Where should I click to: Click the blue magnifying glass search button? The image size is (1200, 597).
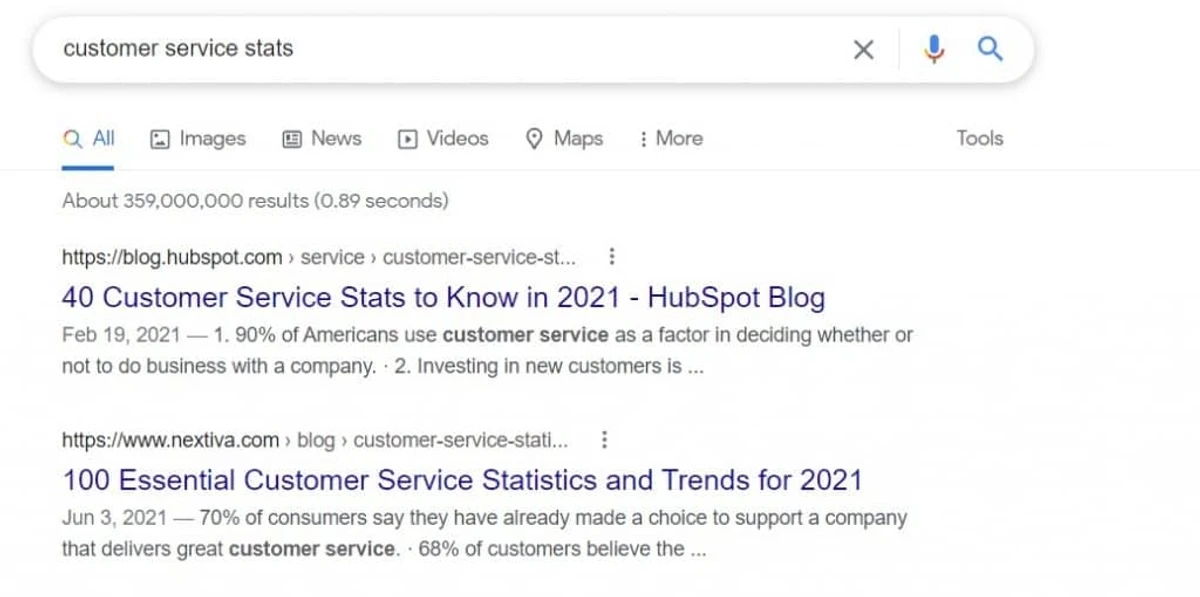point(990,48)
